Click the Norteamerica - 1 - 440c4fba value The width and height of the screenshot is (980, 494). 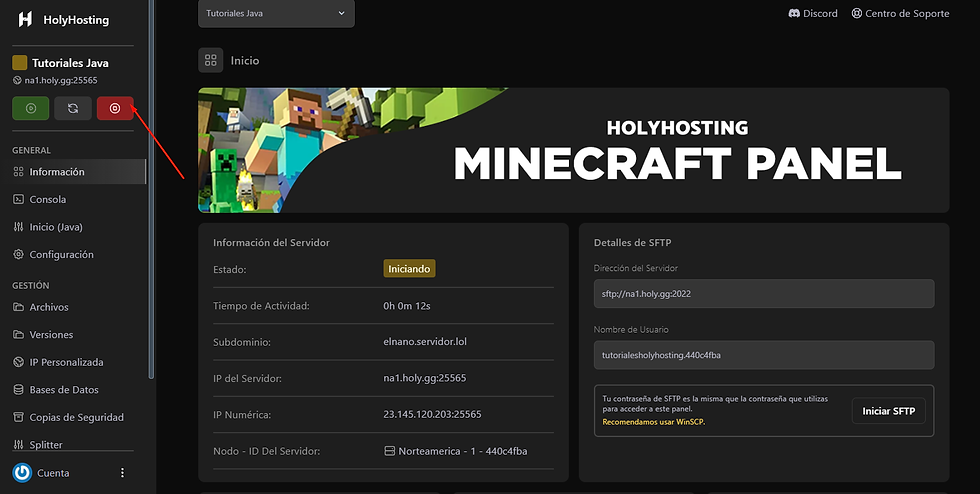(x=462, y=451)
